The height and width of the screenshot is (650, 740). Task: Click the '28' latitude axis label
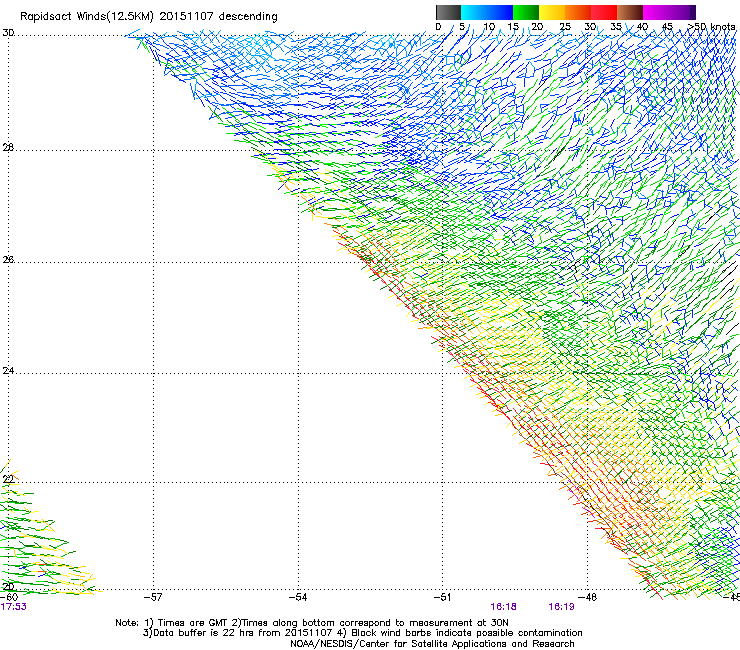[x=8, y=148]
